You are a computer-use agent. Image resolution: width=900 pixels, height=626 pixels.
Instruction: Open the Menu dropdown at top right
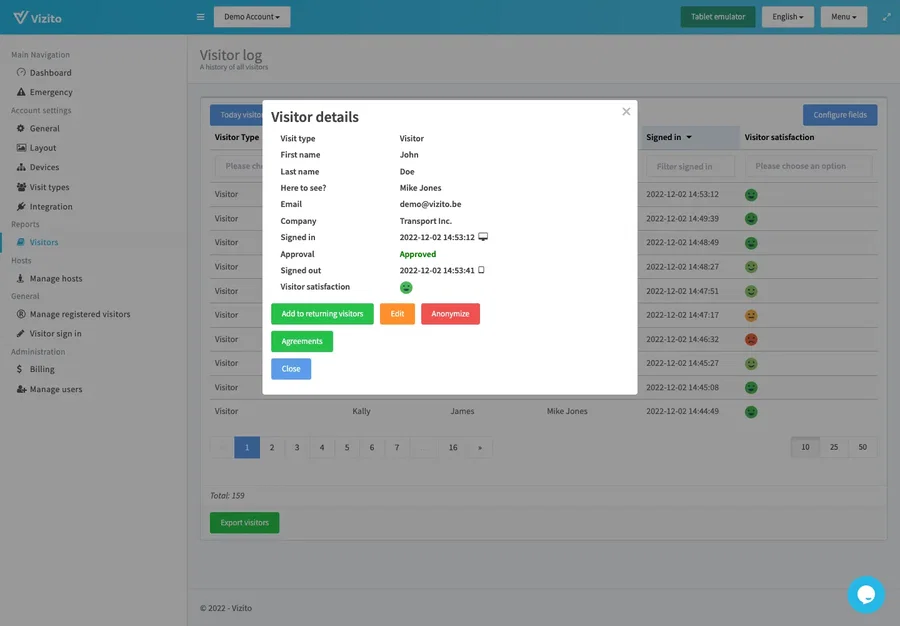click(x=842, y=16)
